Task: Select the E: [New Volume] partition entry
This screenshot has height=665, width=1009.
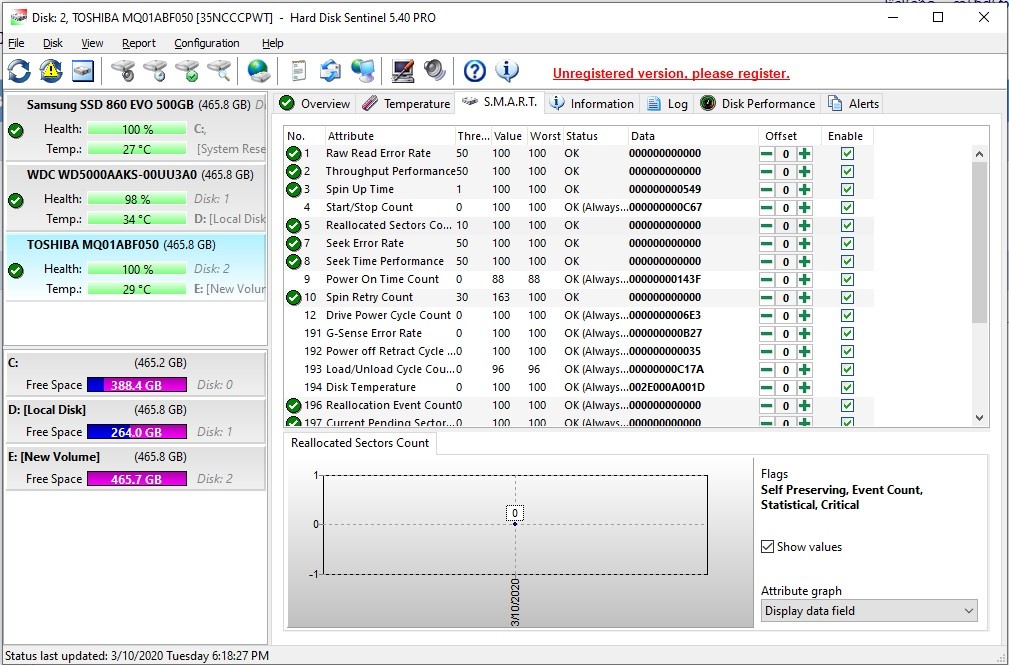Action: coord(135,468)
